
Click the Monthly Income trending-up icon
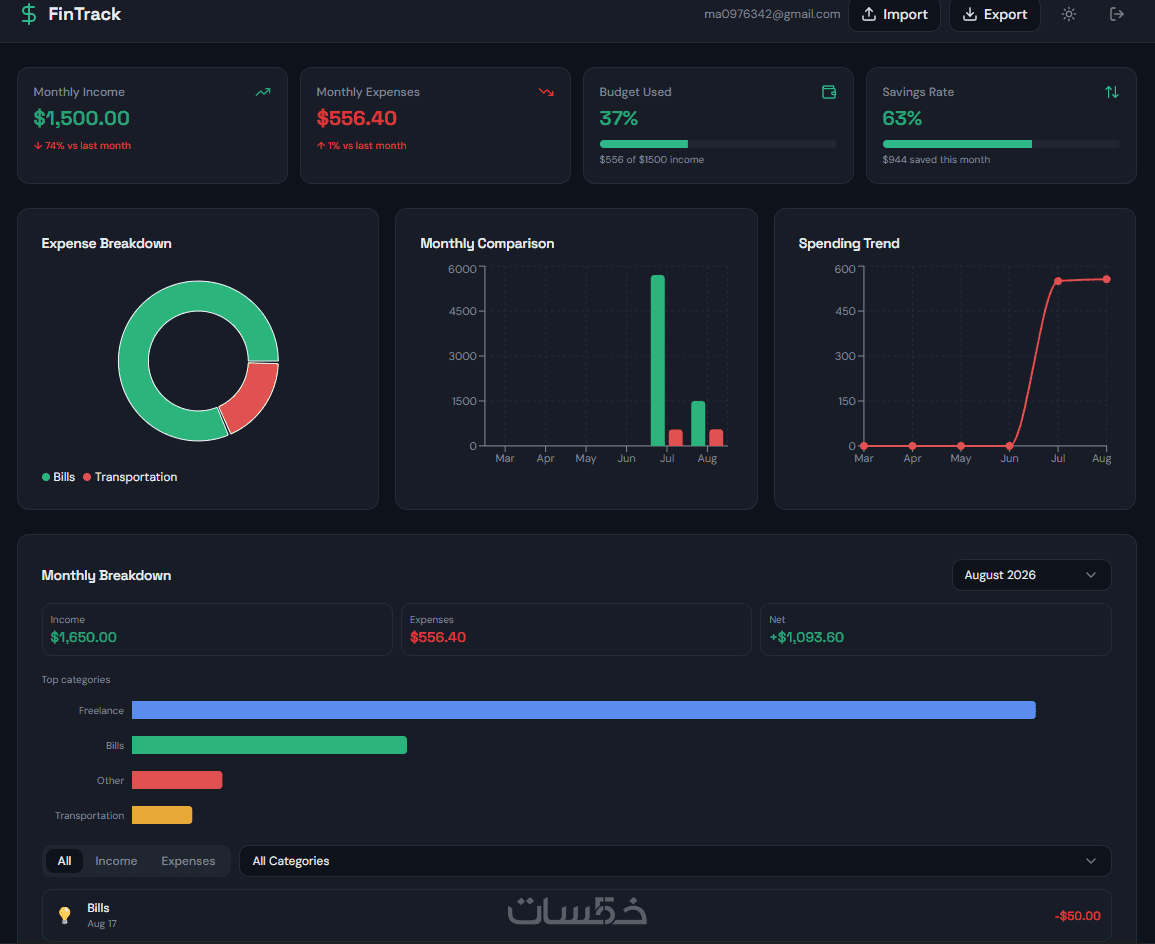(263, 92)
